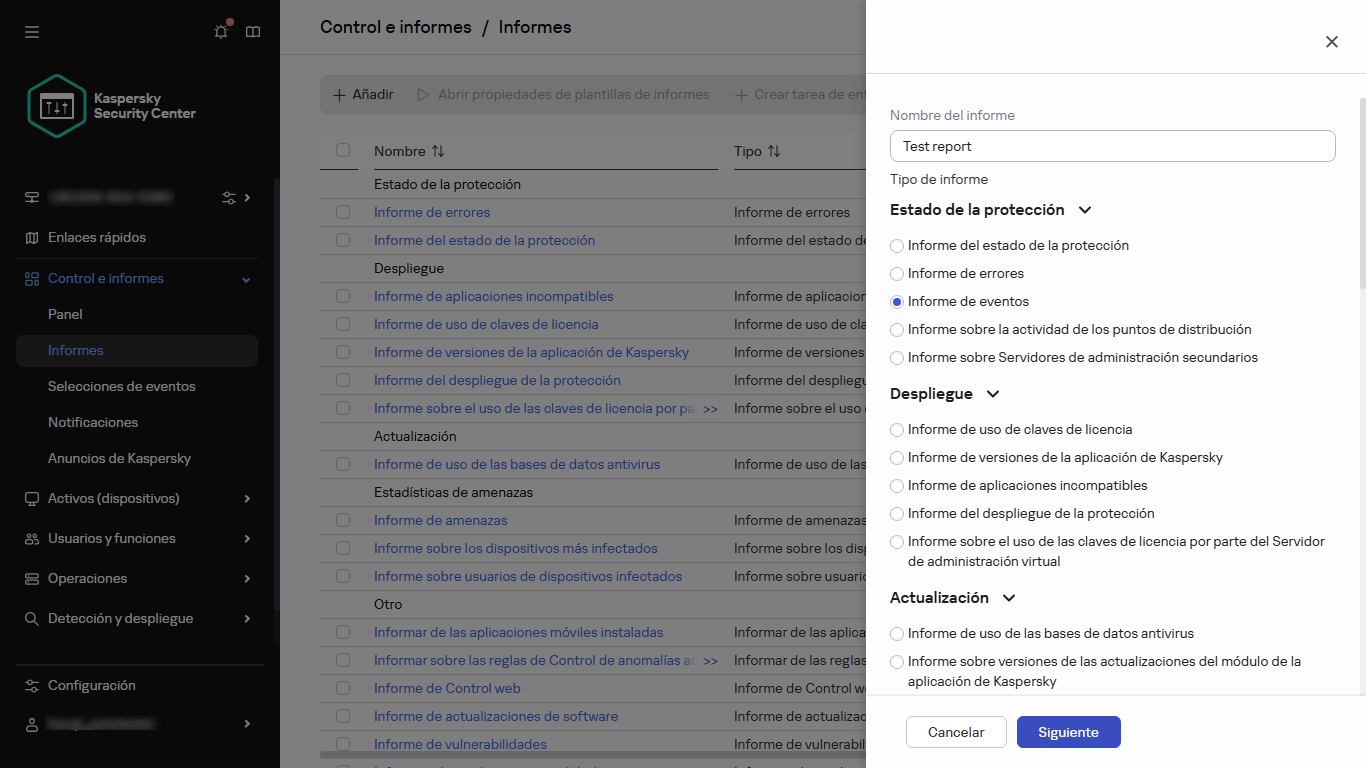Click the Nombre del informe text field
The height and width of the screenshot is (768, 1366).
click(x=1112, y=146)
